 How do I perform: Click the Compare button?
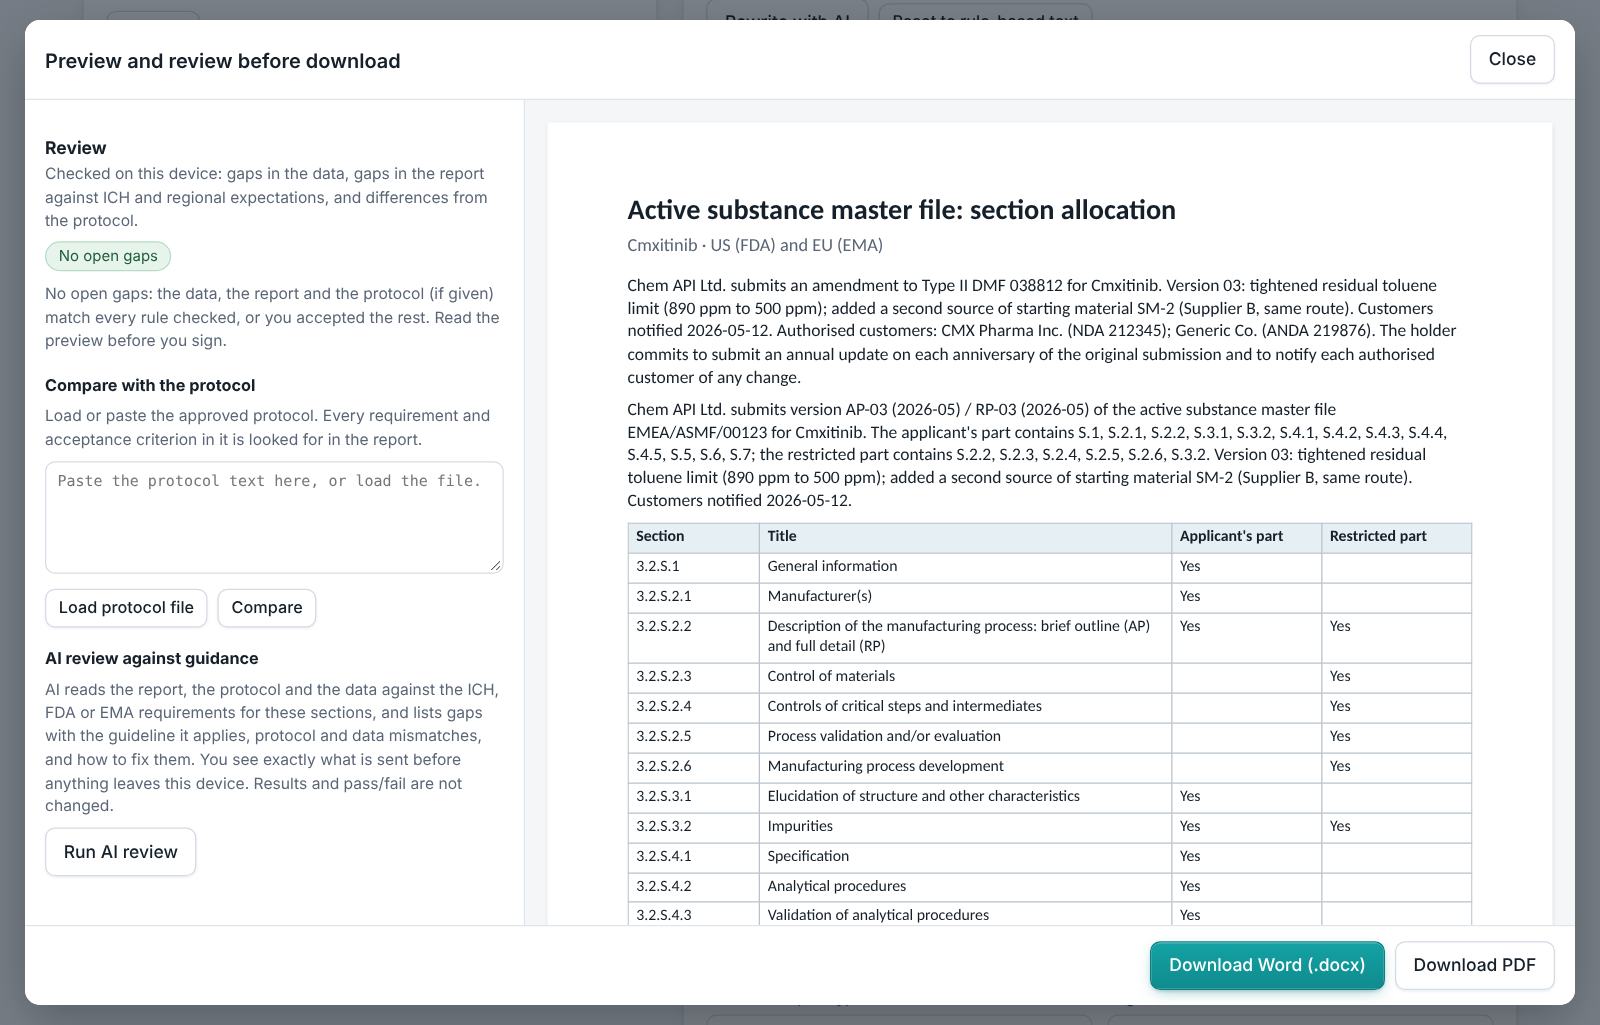267,608
